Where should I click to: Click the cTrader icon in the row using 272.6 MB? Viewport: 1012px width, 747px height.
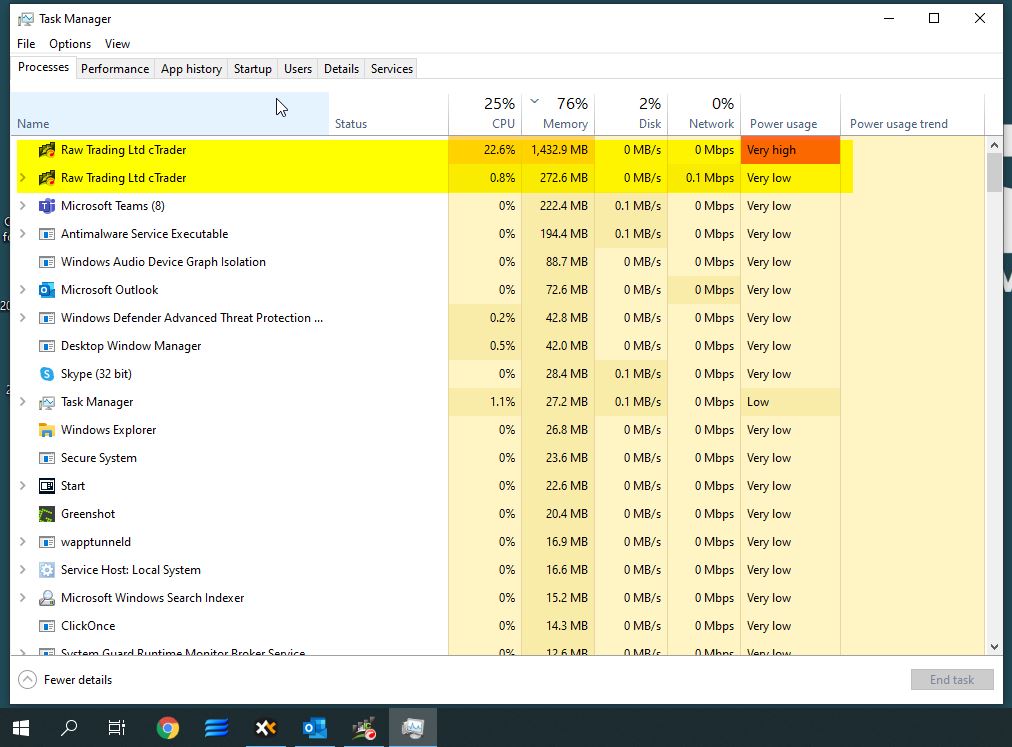pyautogui.click(x=46, y=178)
